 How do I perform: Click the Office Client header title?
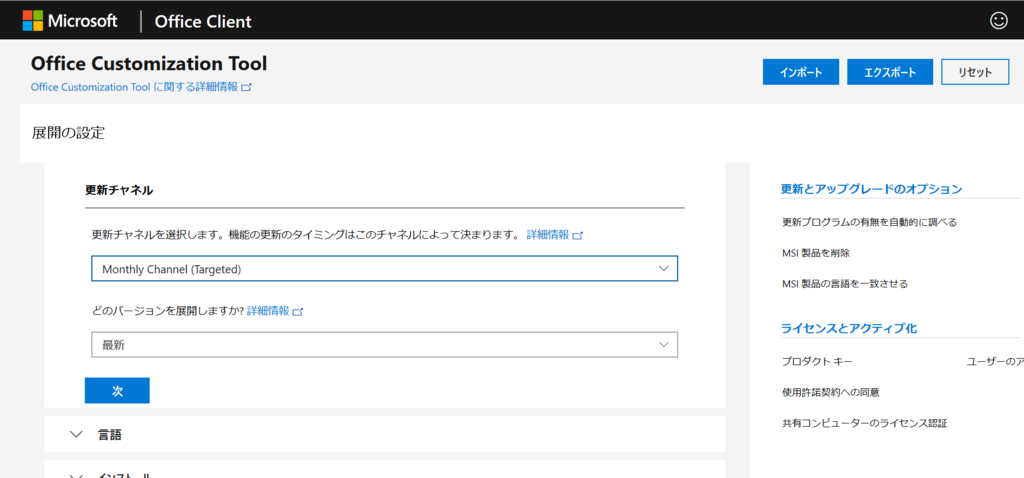point(203,22)
